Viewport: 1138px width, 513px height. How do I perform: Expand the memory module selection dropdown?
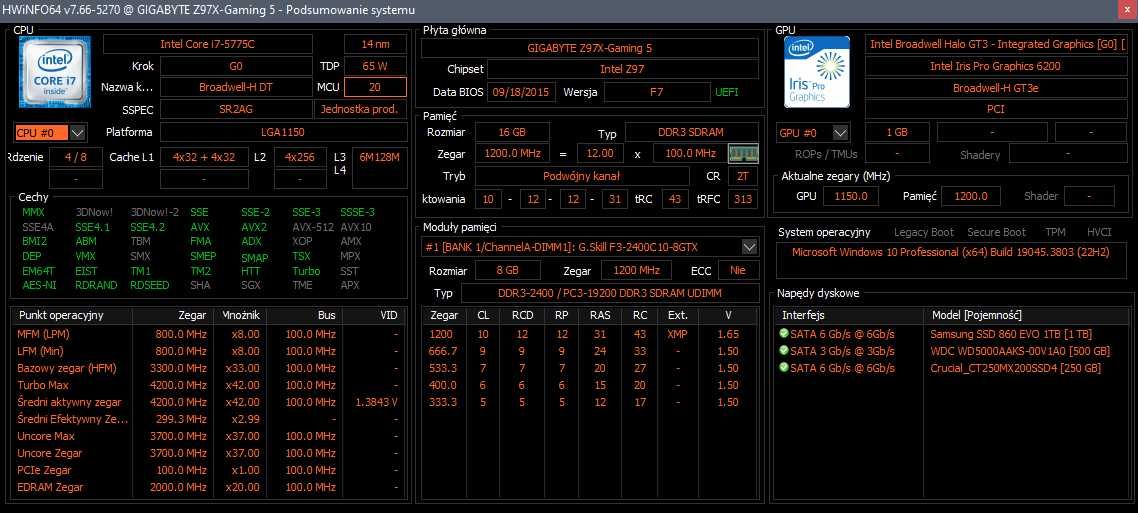[750, 247]
